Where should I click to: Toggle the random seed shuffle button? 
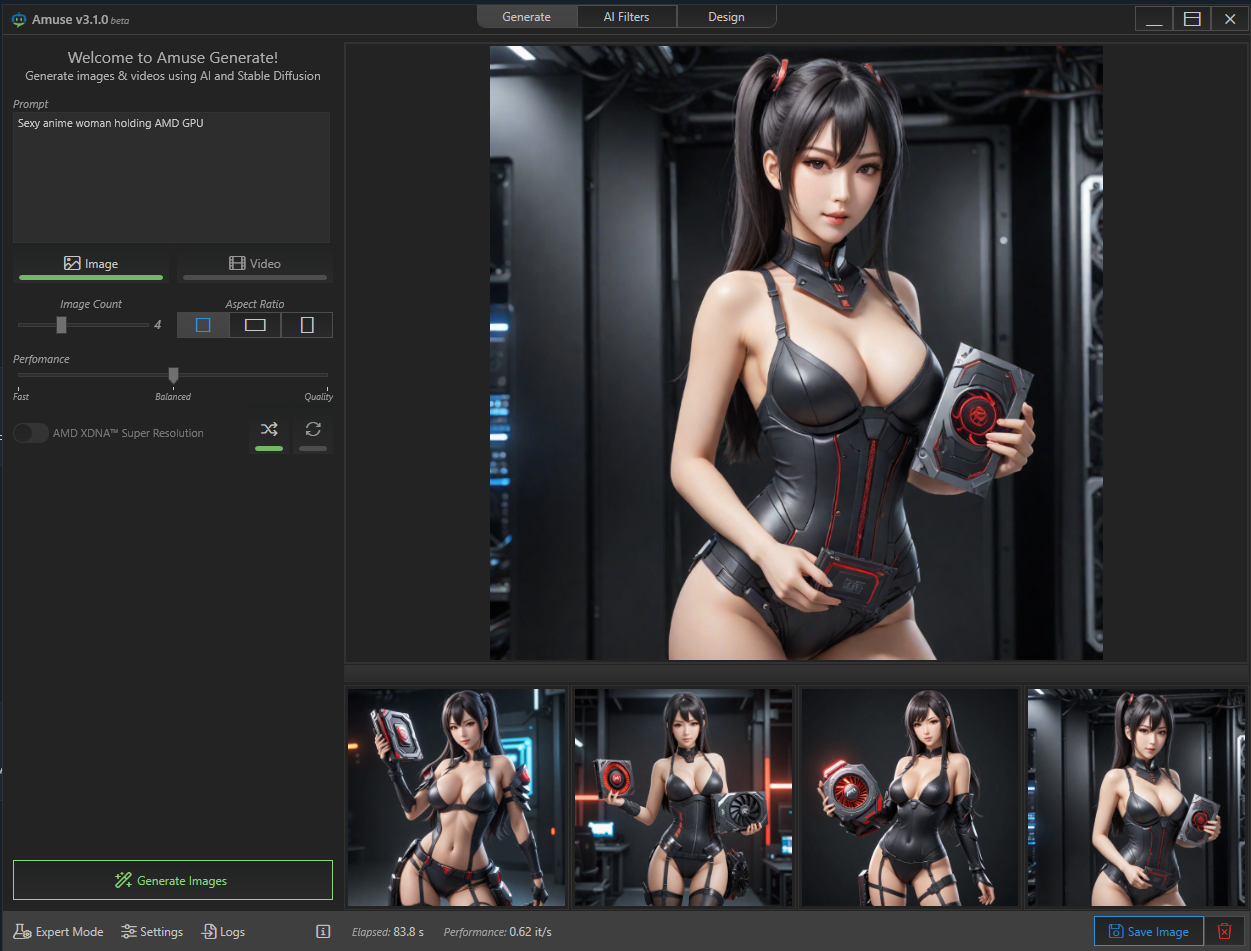tap(269, 435)
